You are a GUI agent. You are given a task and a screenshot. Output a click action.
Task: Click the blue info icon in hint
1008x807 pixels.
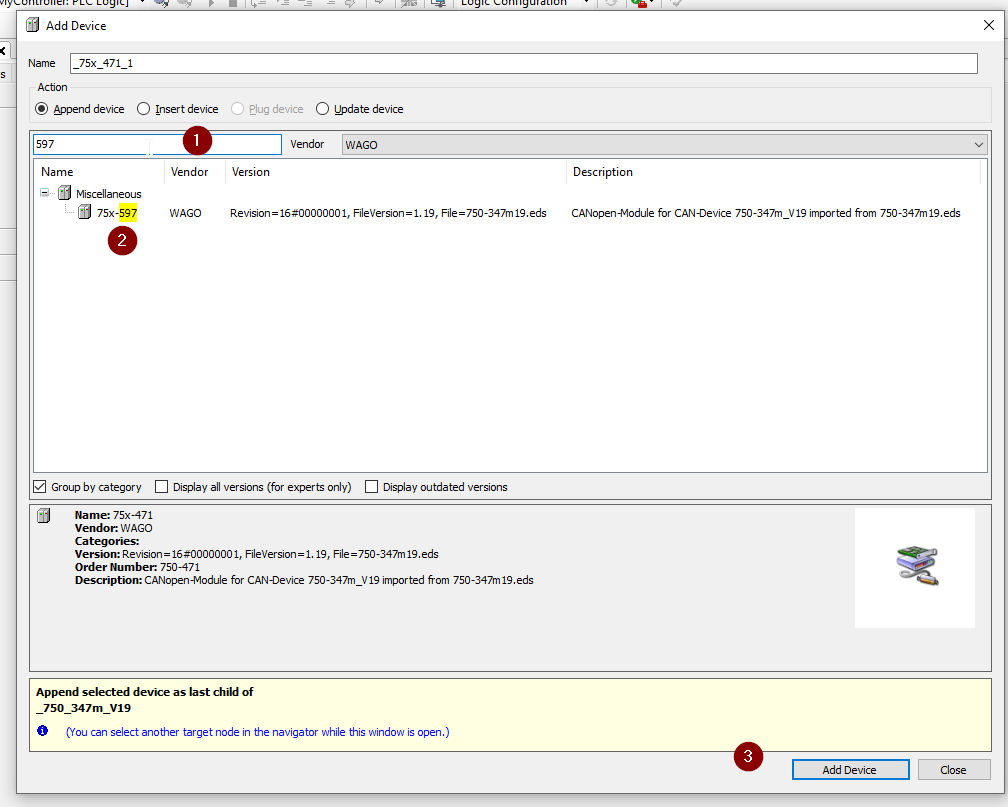pos(42,730)
